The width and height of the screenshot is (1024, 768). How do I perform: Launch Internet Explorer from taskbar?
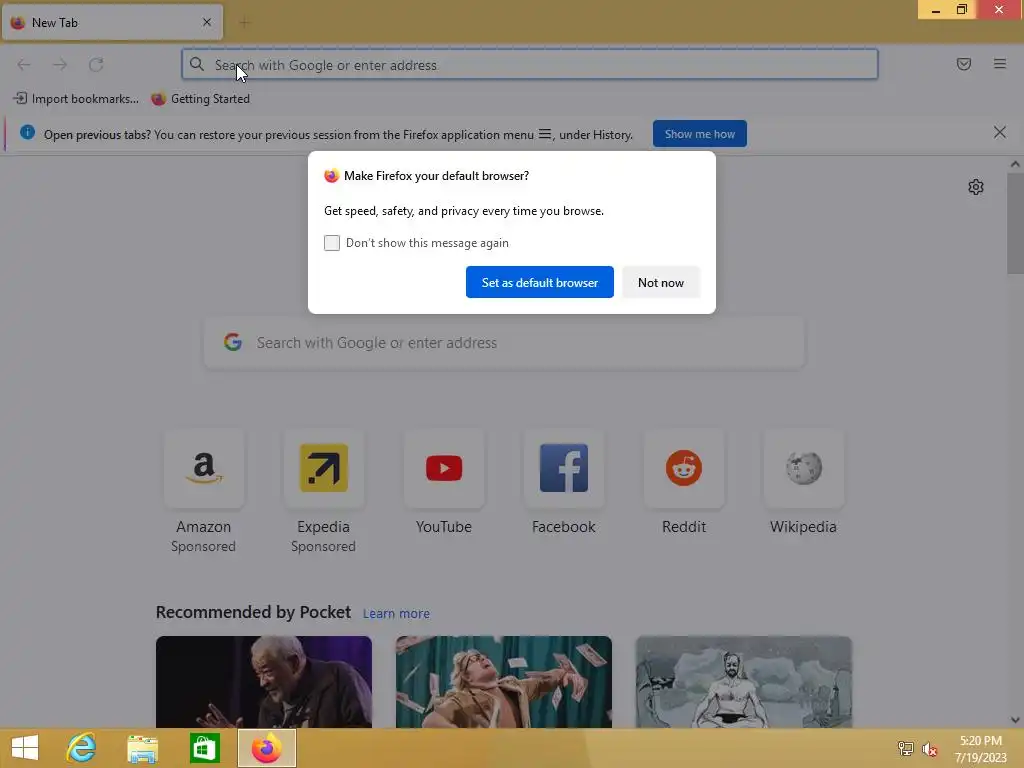[x=81, y=748]
